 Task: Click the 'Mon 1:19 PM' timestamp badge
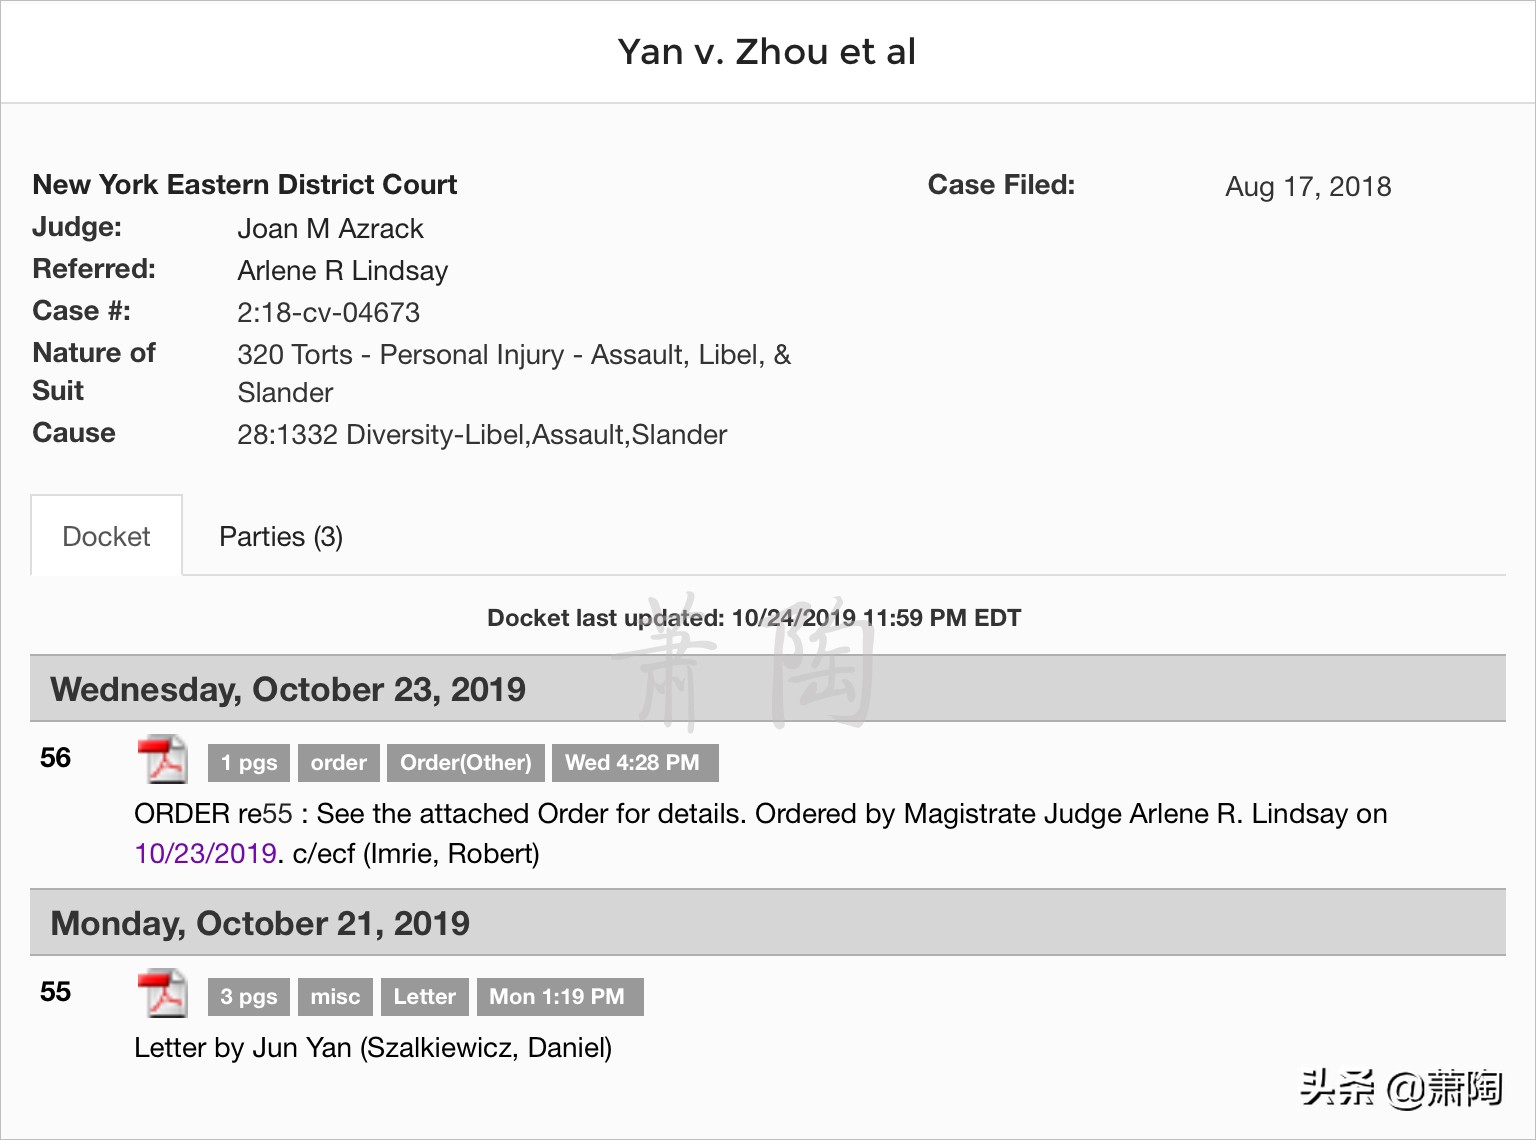tap(560, 996)
